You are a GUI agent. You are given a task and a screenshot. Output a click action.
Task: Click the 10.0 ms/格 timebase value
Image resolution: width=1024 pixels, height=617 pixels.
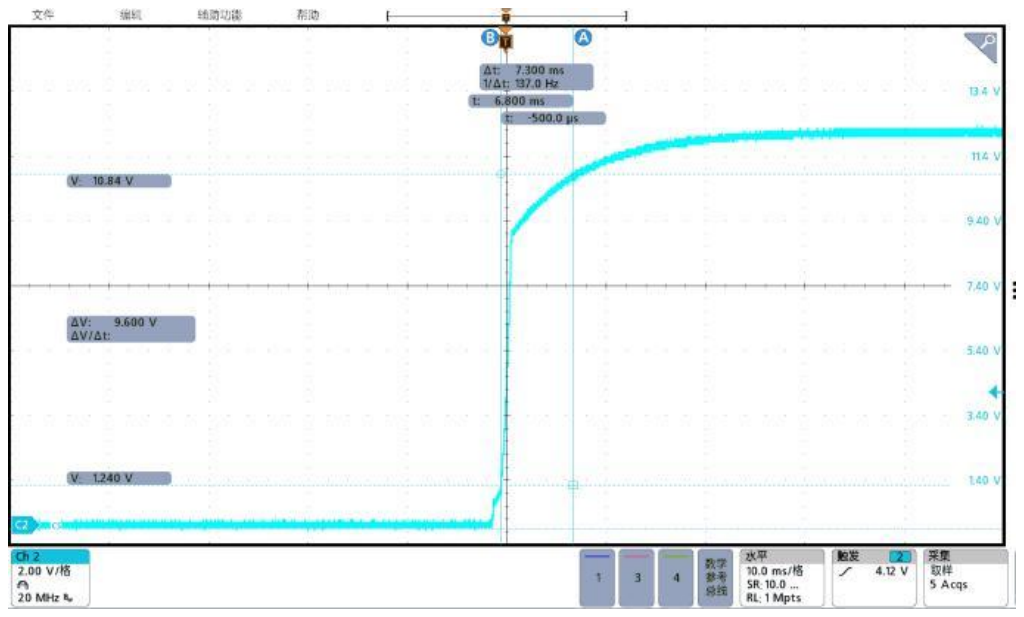tap(775, 571)
